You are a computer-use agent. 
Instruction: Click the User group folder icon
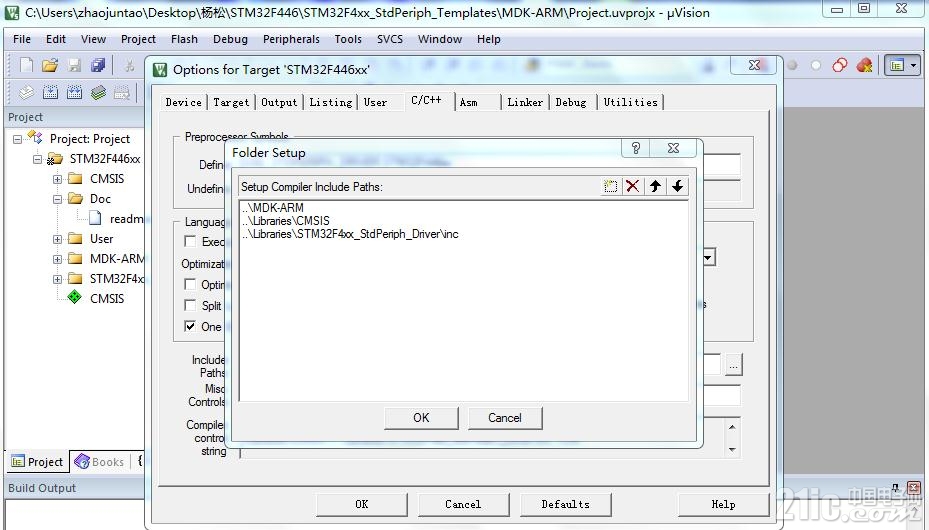[x=75, y=239]
